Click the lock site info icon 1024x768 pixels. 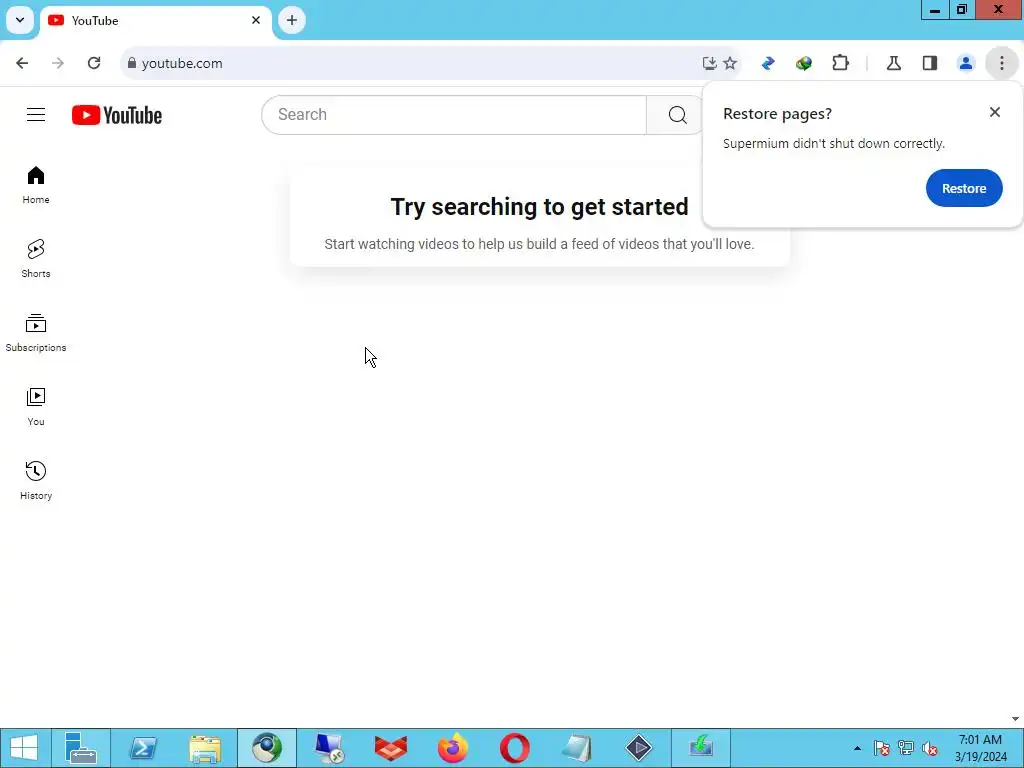click(132, 63)
